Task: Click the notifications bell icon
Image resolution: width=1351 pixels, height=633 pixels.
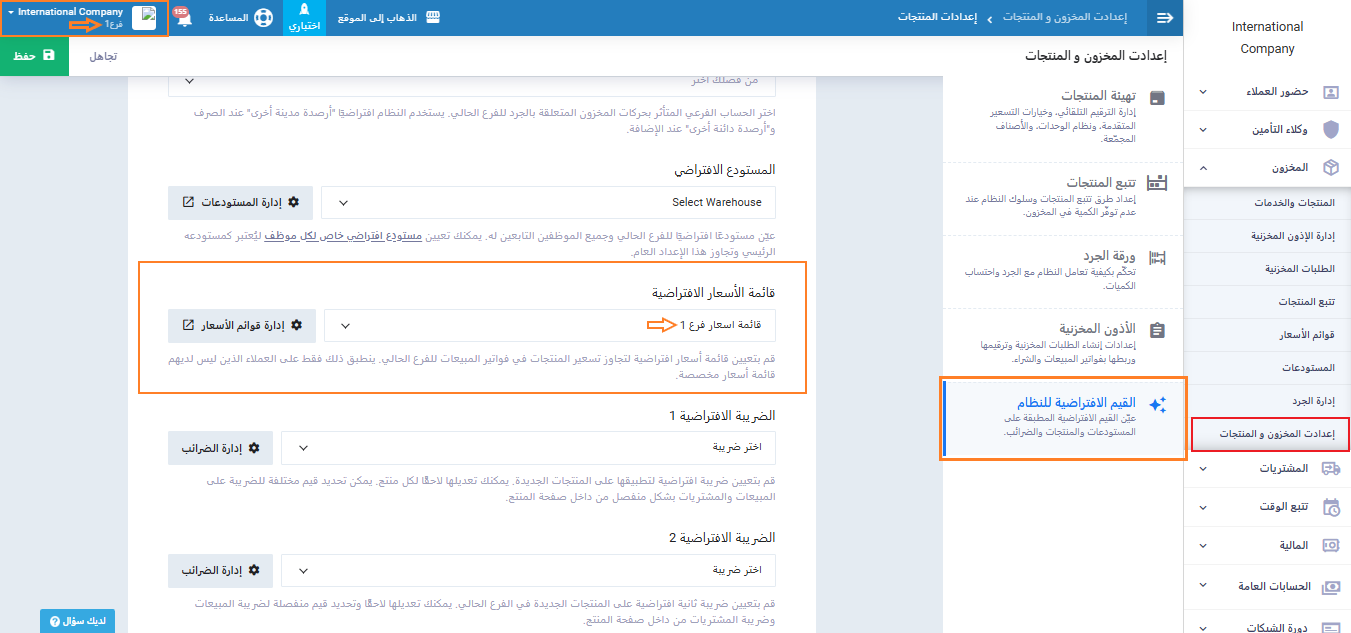Action: click(x=183, y=19)
